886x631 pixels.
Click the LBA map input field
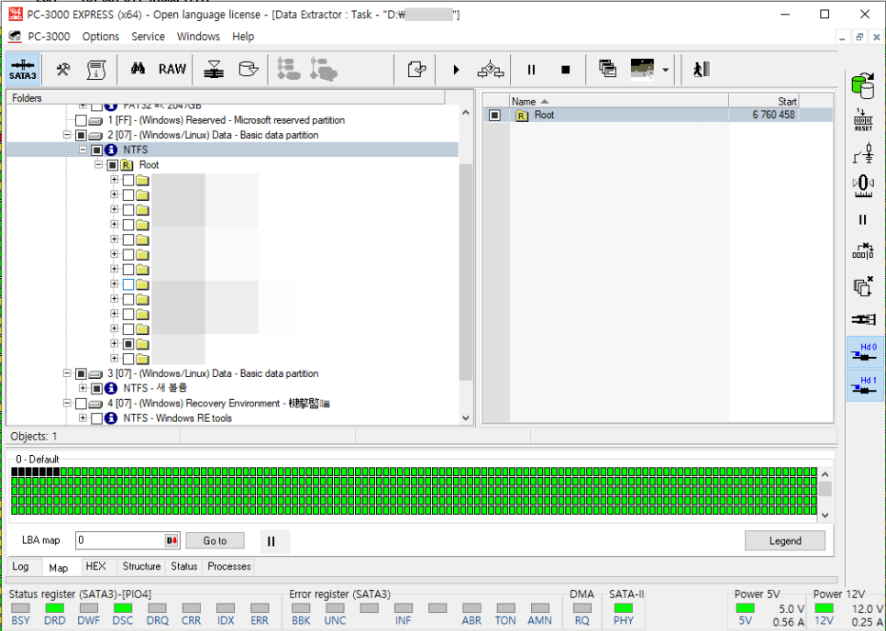tap(120, 541)
